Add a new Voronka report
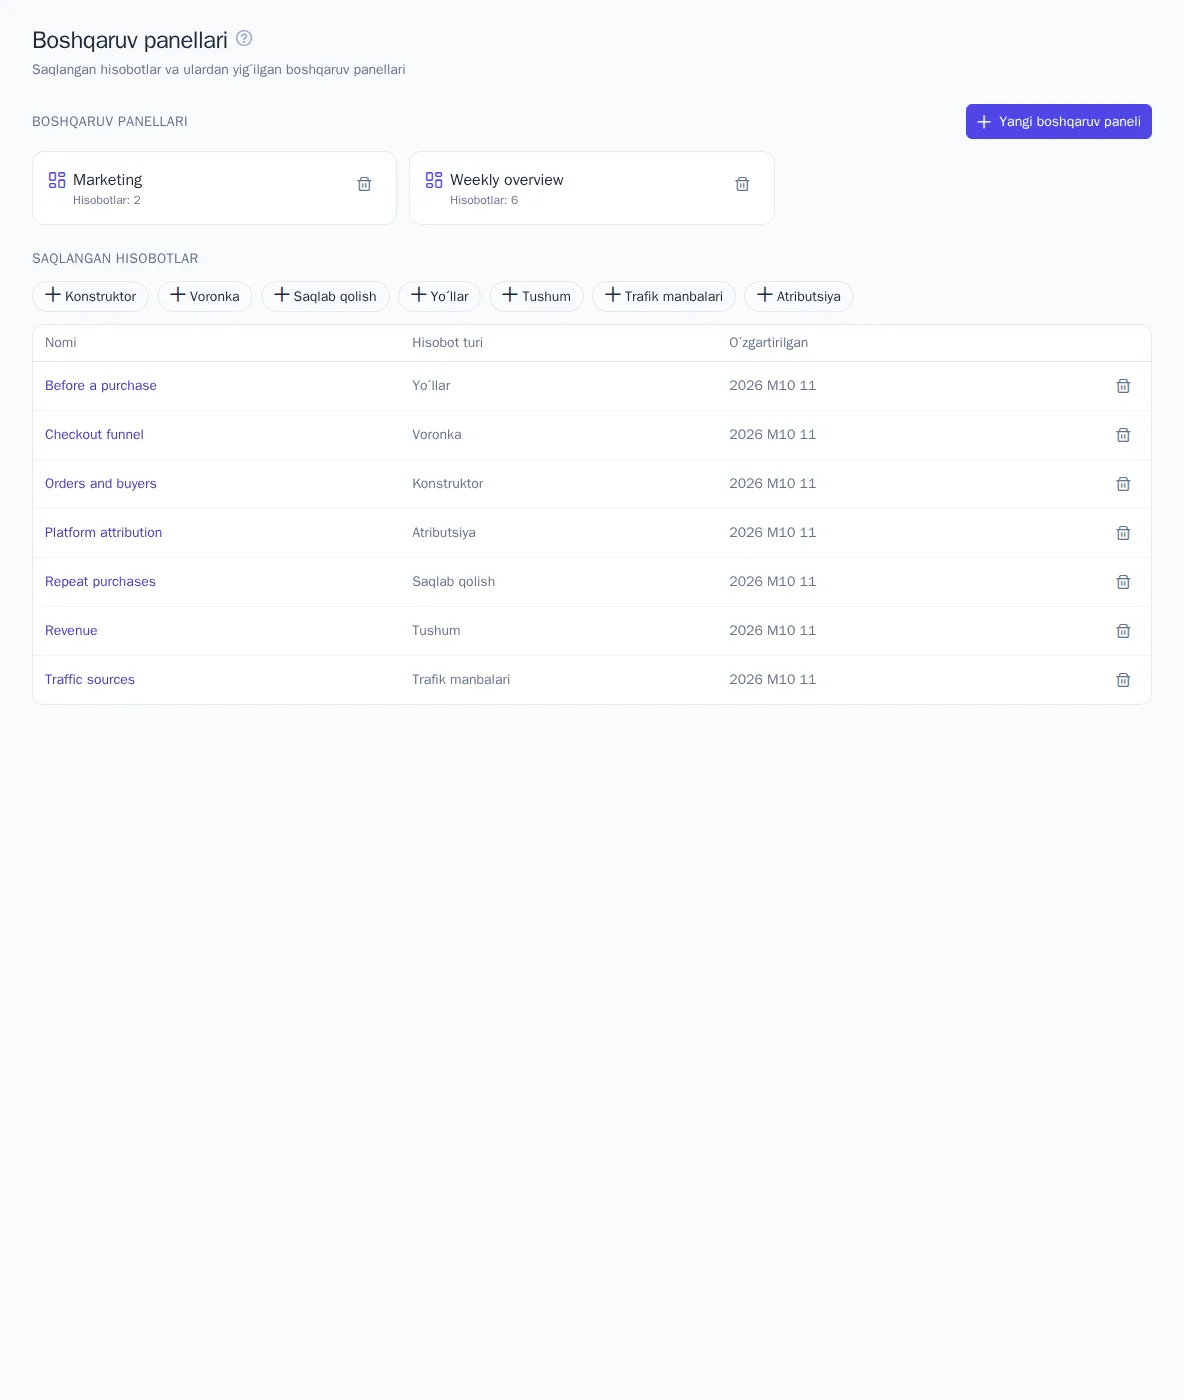The width and height of the screenshot is (1184, 1400). 205,296
